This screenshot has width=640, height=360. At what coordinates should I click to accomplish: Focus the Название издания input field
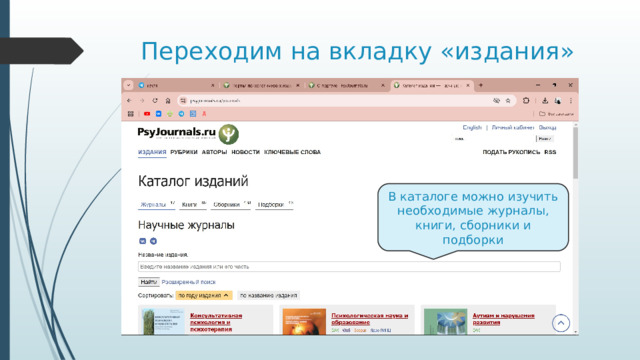pos(349,267)
